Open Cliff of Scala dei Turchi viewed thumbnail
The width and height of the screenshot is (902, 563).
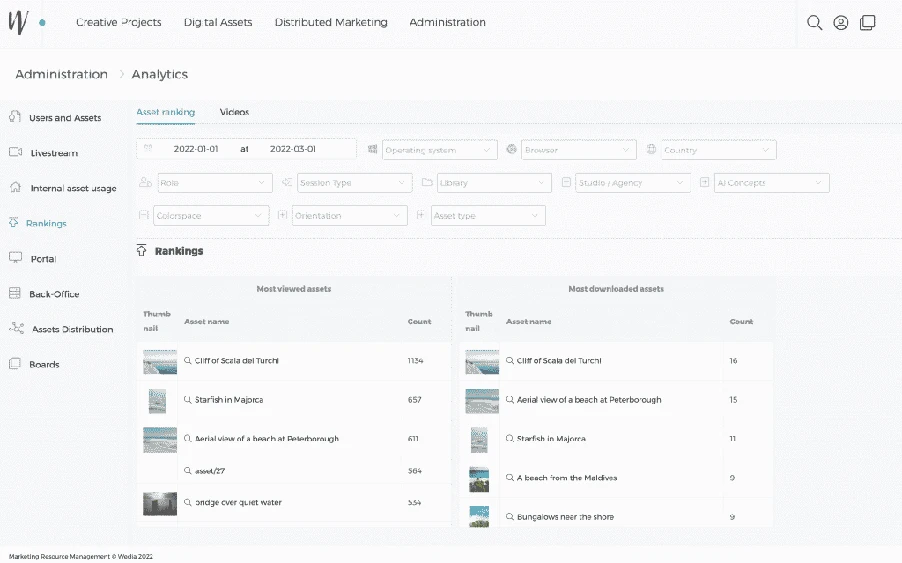point(160,362)
